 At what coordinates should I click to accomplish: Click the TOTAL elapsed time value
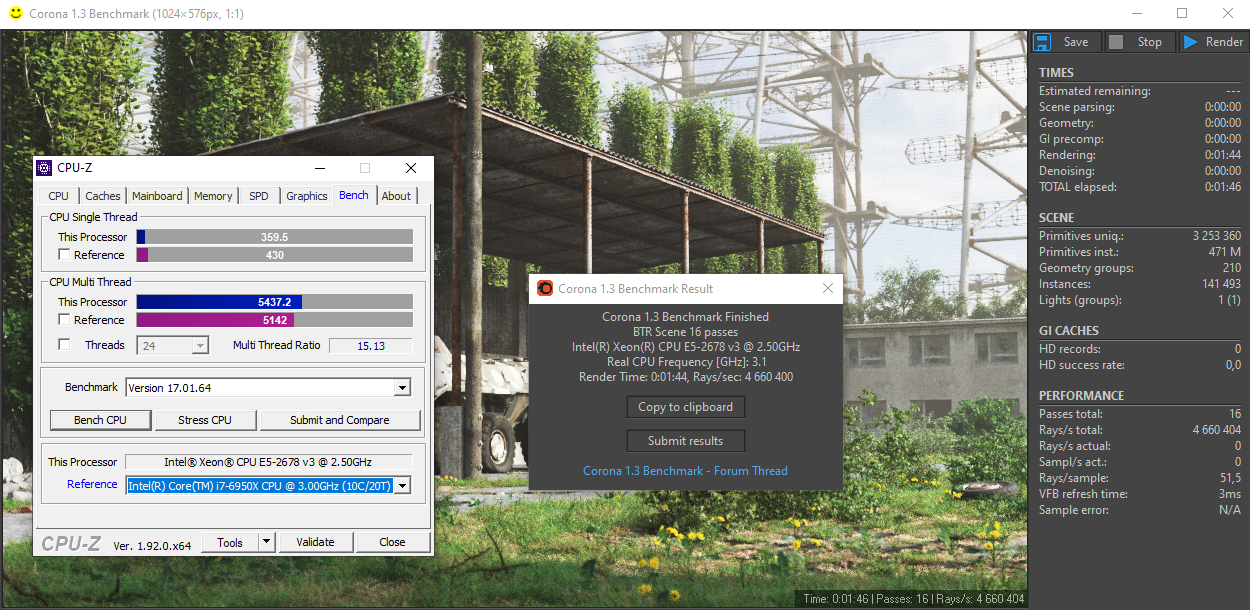pyautogui.click(x=1223, y=187)
